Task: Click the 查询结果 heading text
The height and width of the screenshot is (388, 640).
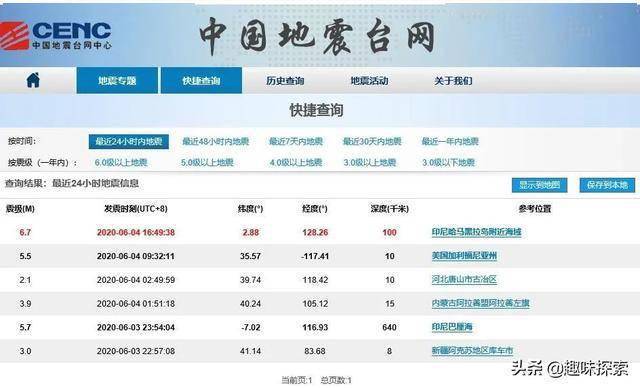Action: [72, 183]
